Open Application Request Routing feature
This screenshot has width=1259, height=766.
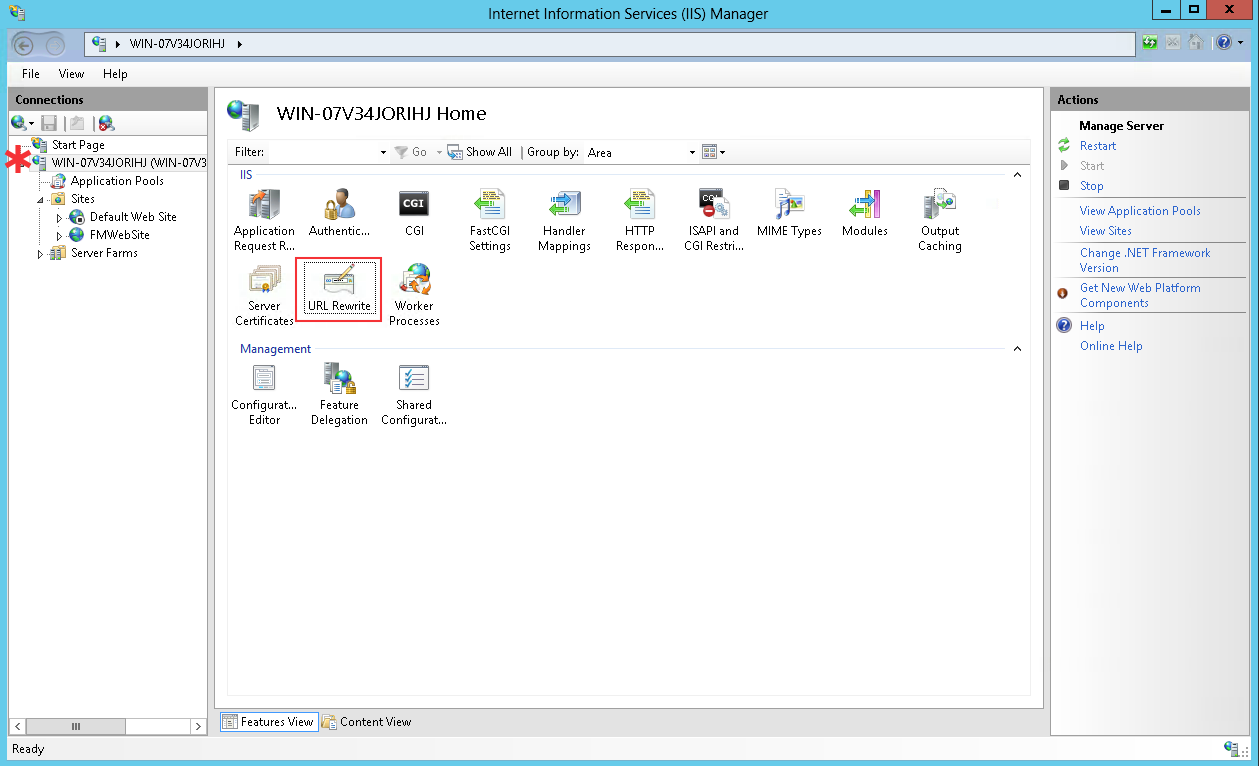click(x=264, y=220)
